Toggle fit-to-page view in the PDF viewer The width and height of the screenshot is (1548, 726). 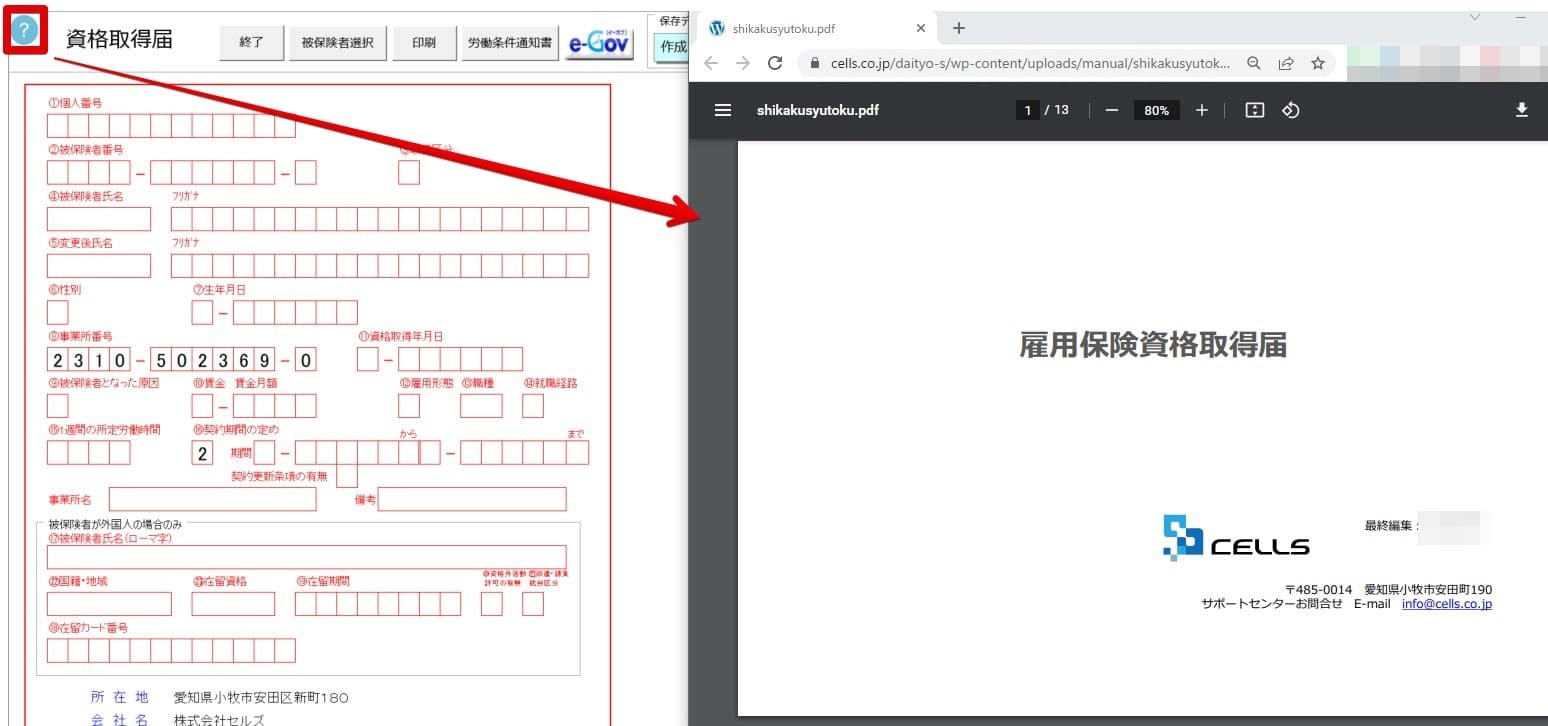click(1254, 110)
